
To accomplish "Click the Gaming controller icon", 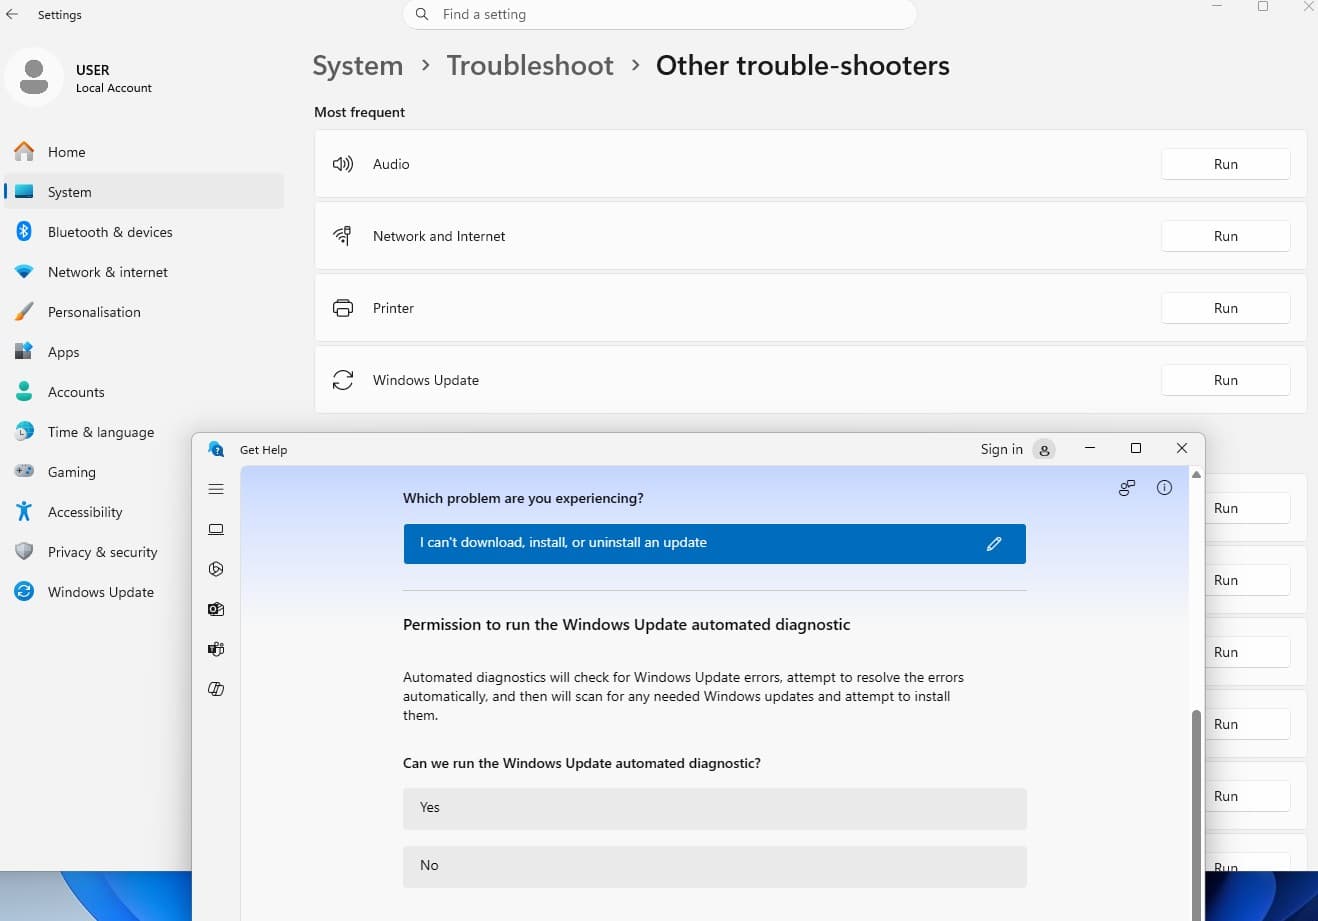I will tap(24, 472).
